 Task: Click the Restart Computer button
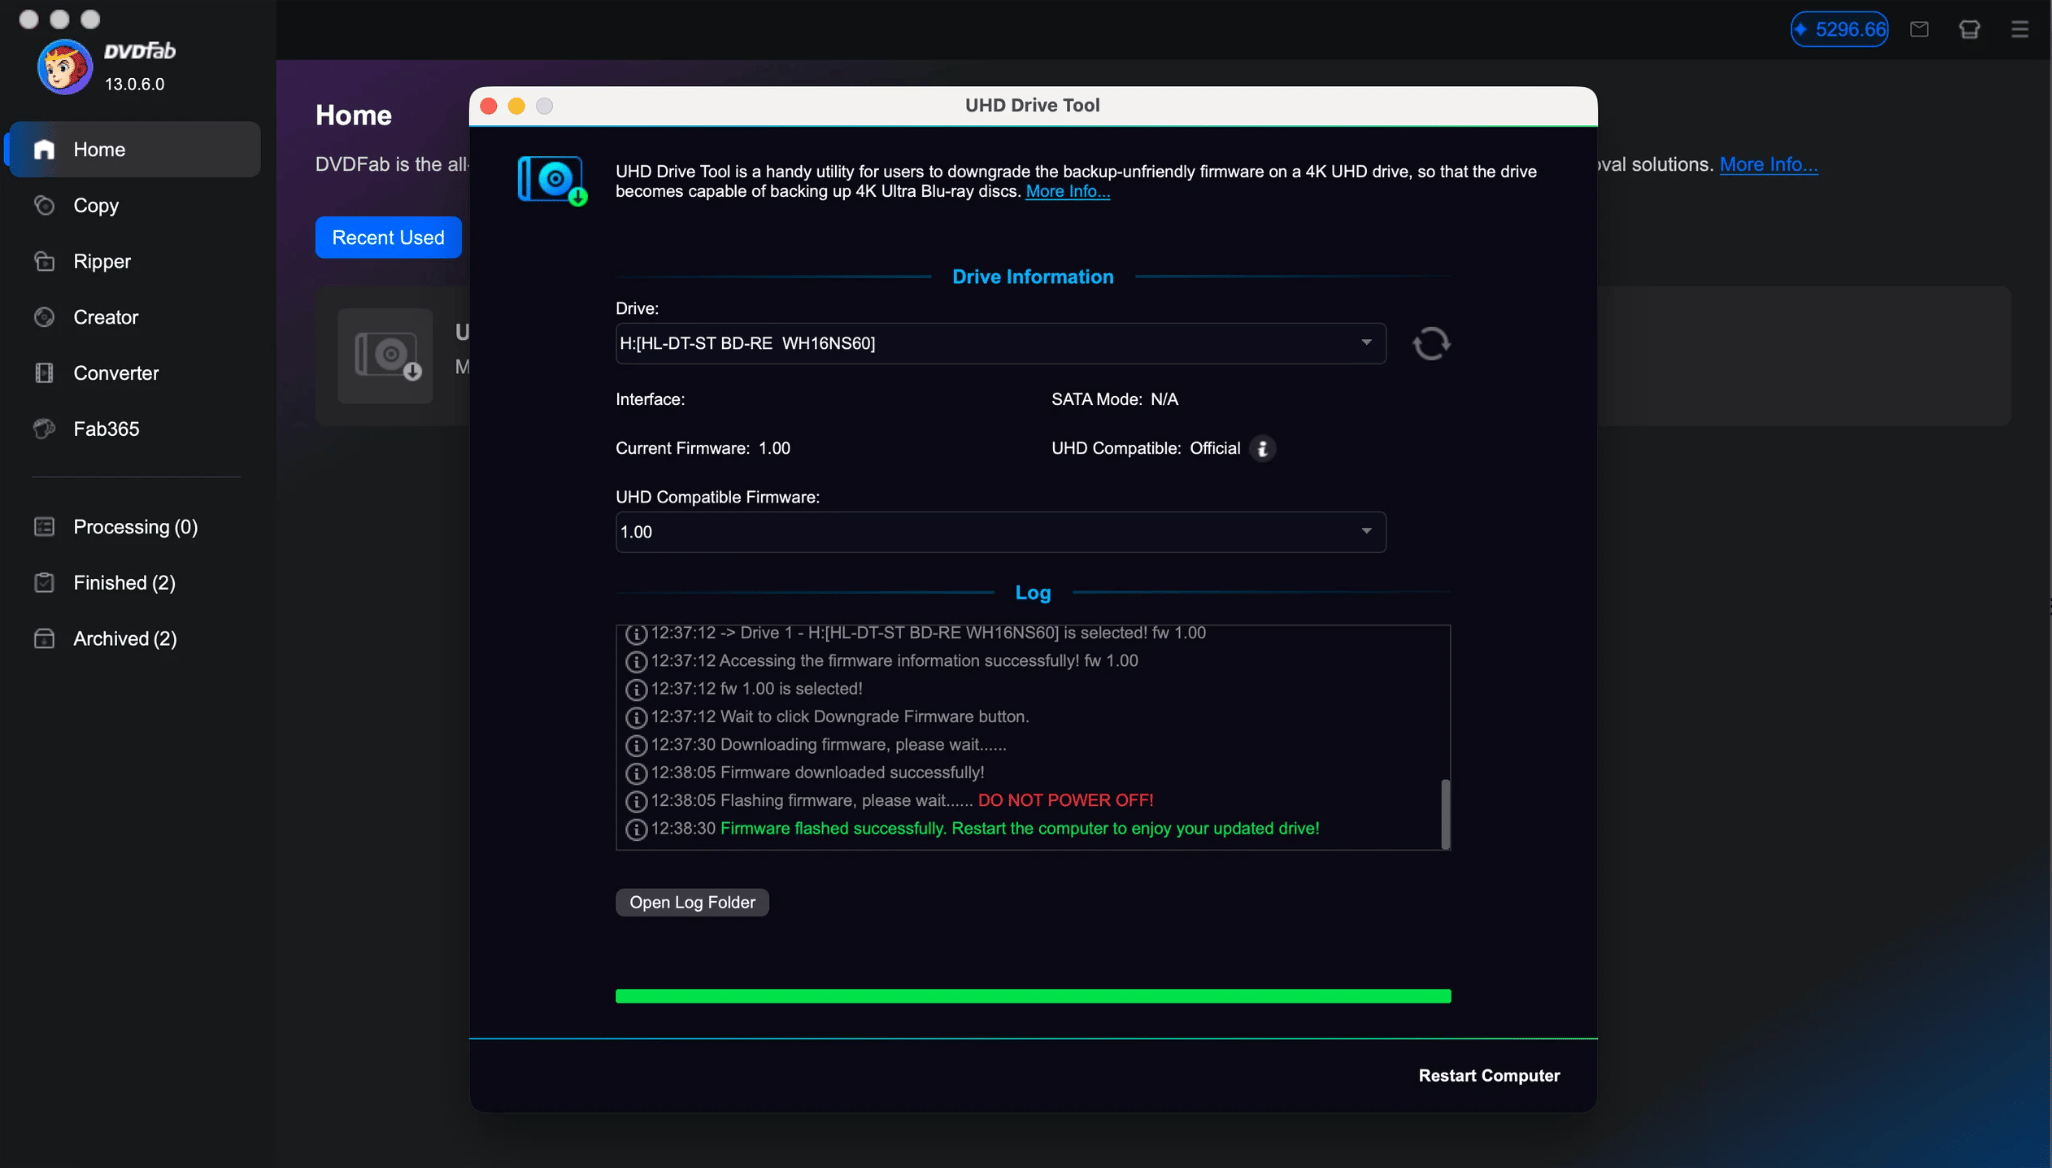coord(1489,1076)
